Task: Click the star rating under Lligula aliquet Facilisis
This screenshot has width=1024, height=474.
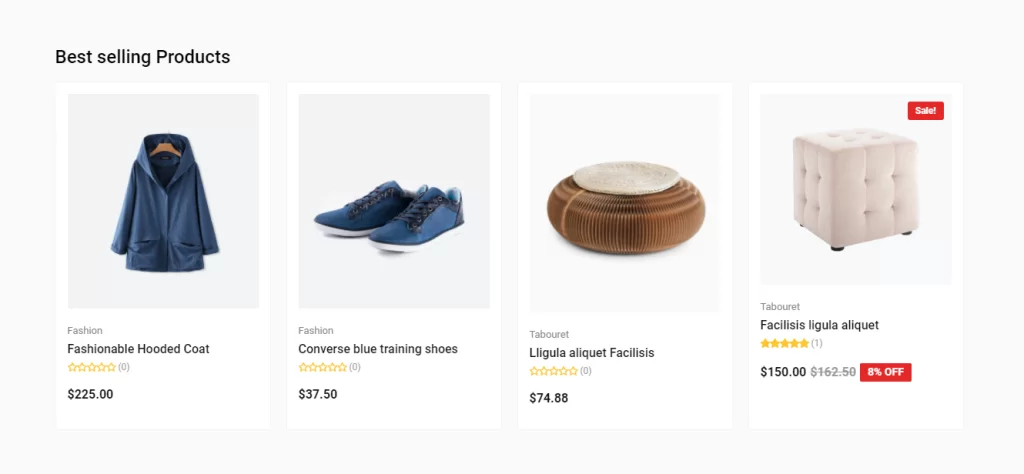Action: point(554,371)
